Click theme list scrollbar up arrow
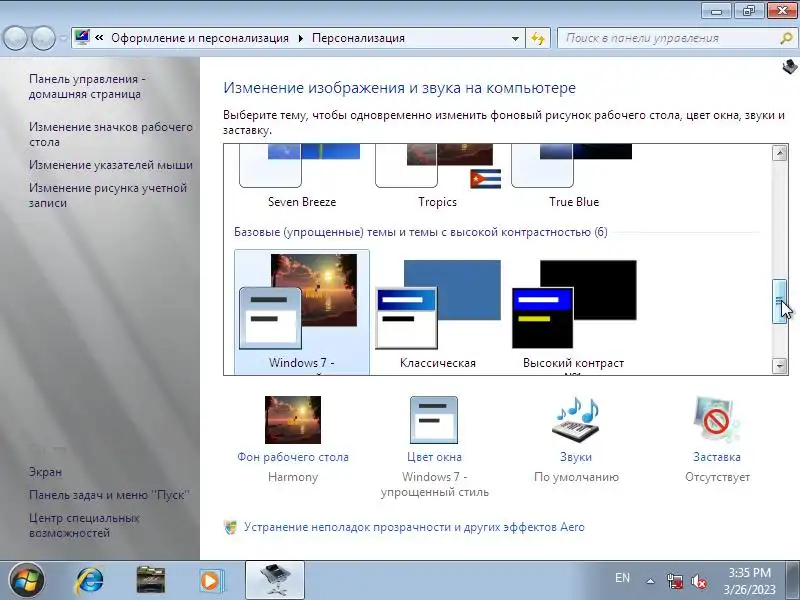Viewport: 800px width, 600px height. (780, 153)
